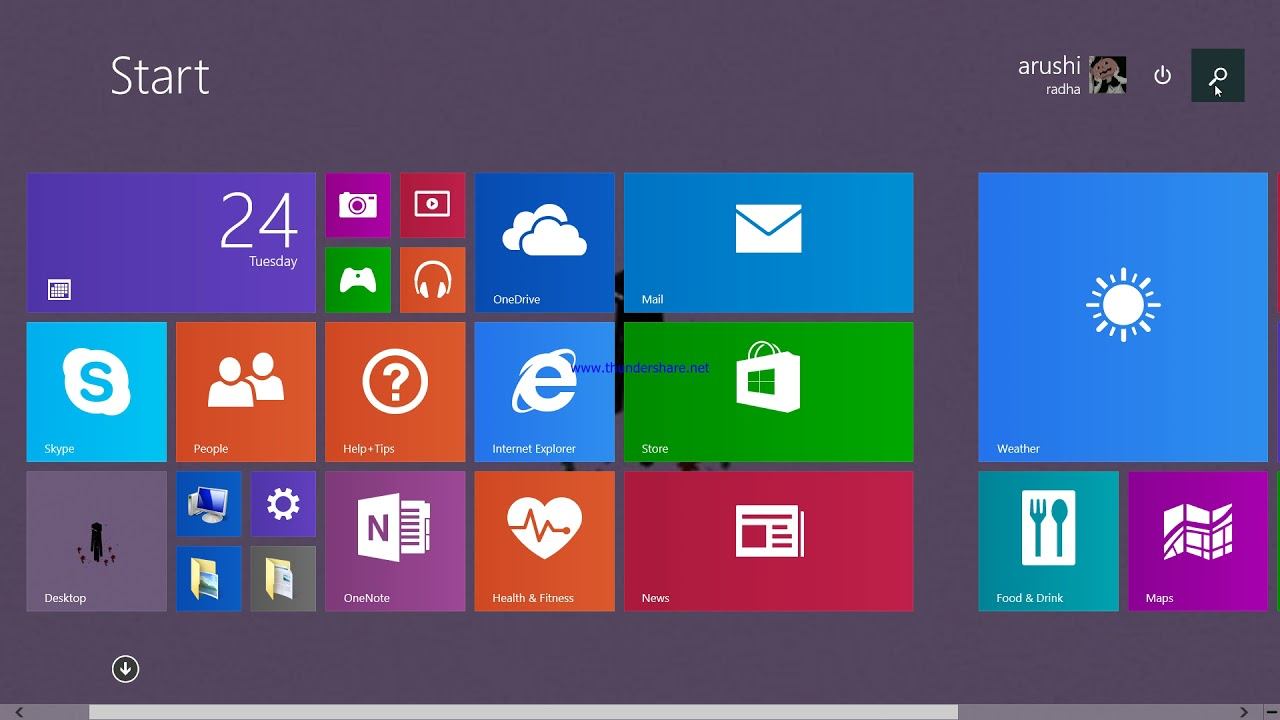Viewport: 1280px width, 720px height.
Task: Open the Xbox Games tile
Action: (358, 280)
